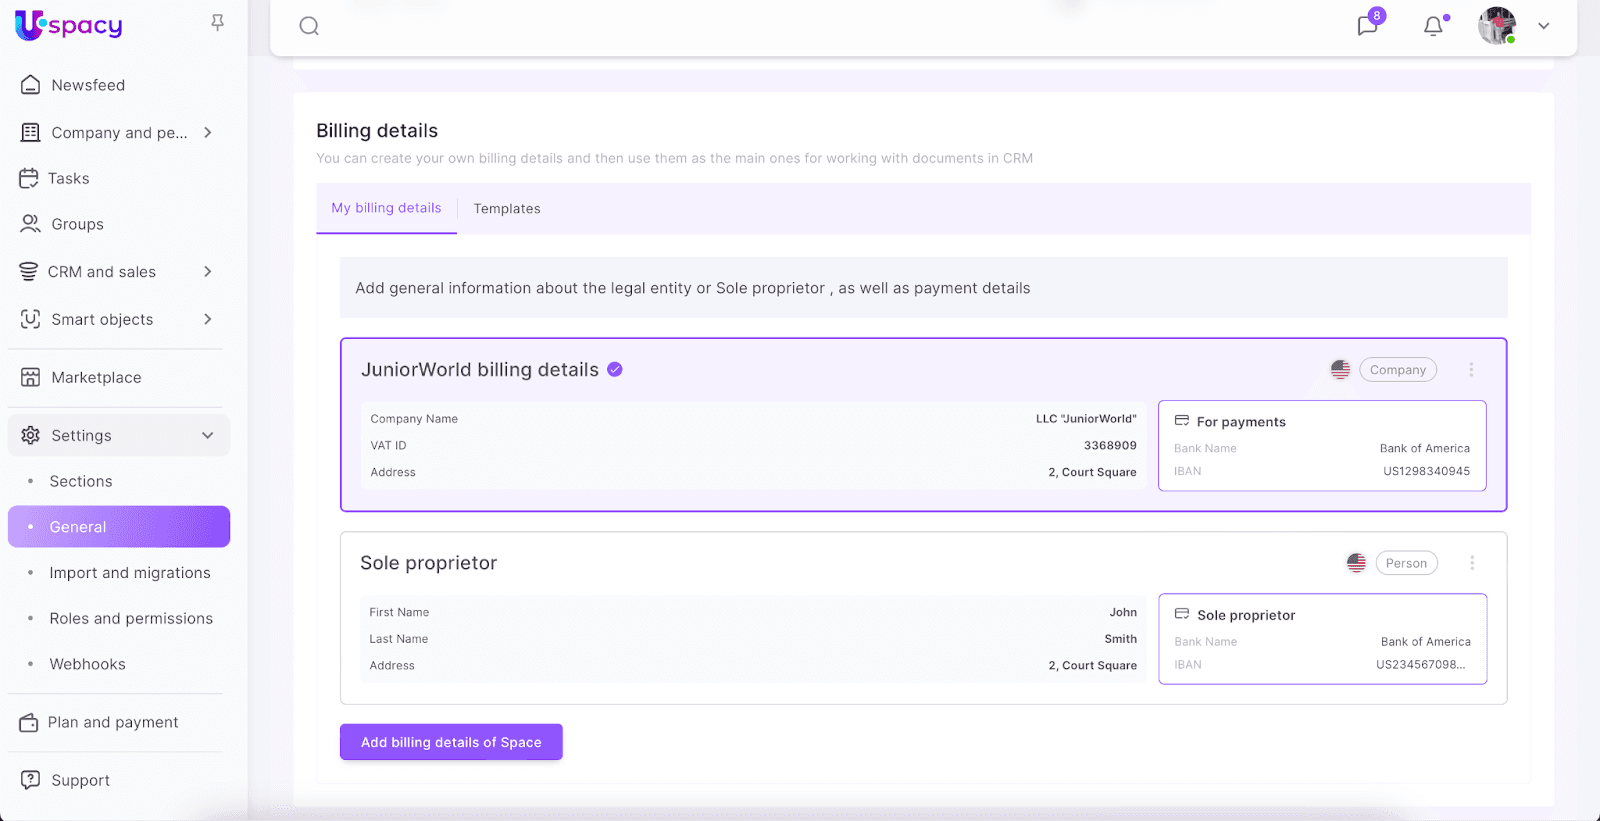
Task: Select the Sole proprietor payment card
Action: [x=1322, y=639]
